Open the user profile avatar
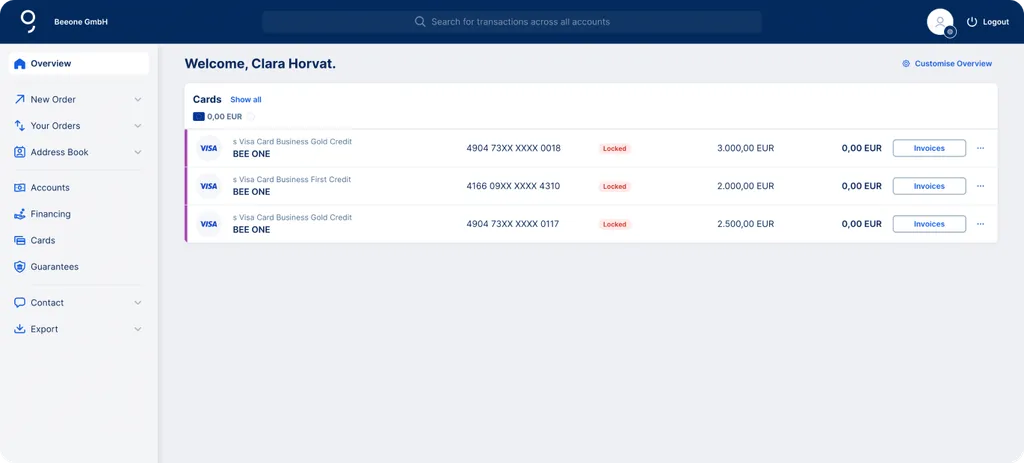The height and width of the screenshot is (463, 1024). 940,21
